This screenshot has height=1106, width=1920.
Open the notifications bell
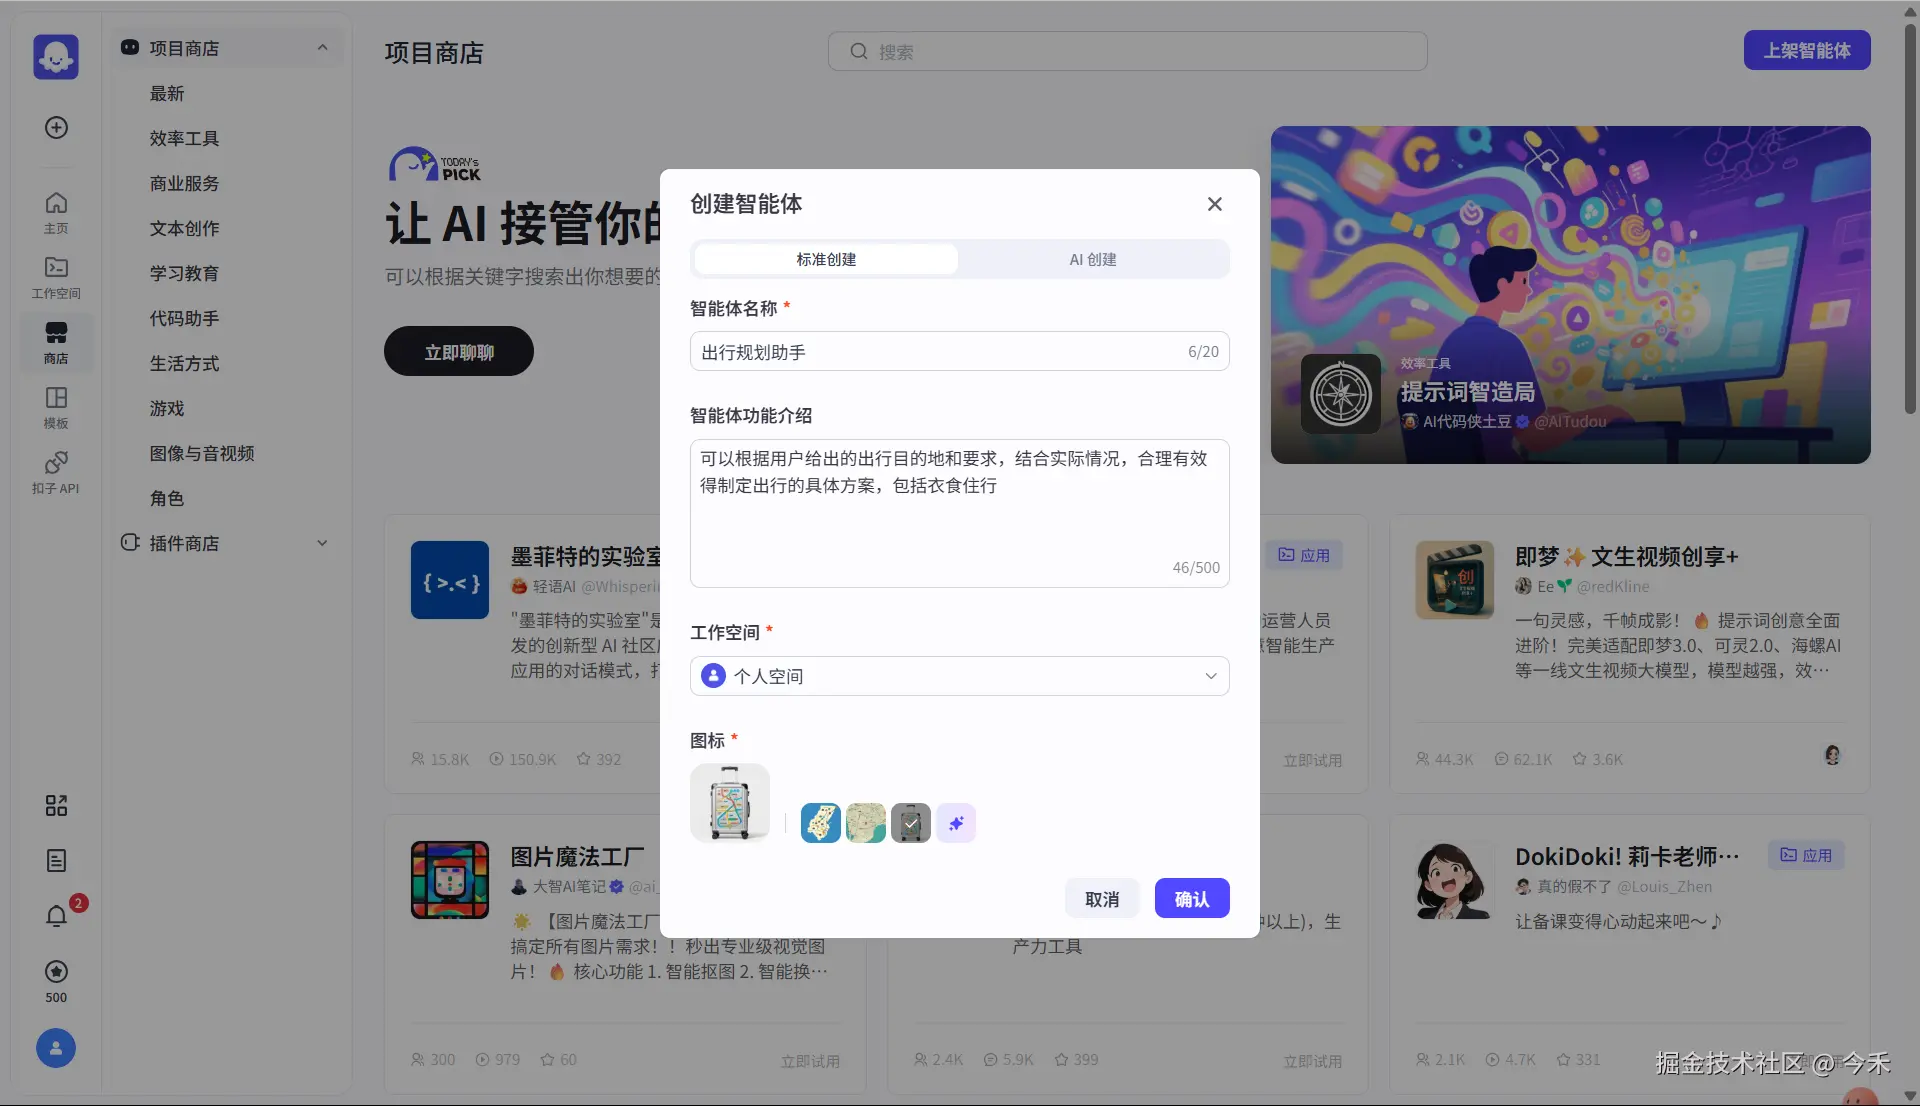[x=57, y=915]
